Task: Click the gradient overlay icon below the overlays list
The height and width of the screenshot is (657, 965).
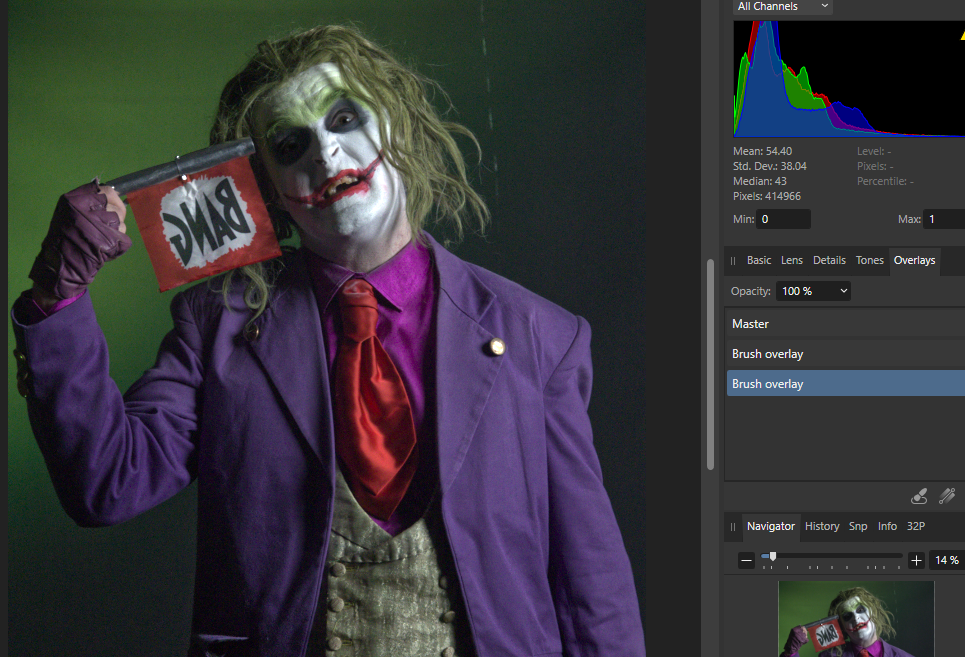Action: [947, 496]
